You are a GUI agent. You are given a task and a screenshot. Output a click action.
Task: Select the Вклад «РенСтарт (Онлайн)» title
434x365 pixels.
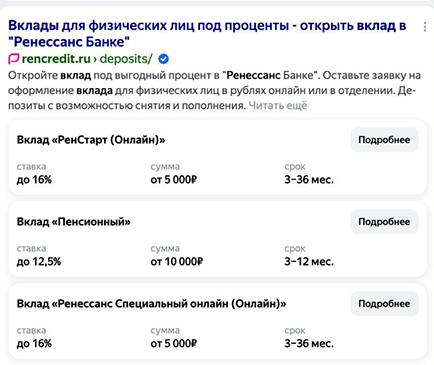[91, 140]
